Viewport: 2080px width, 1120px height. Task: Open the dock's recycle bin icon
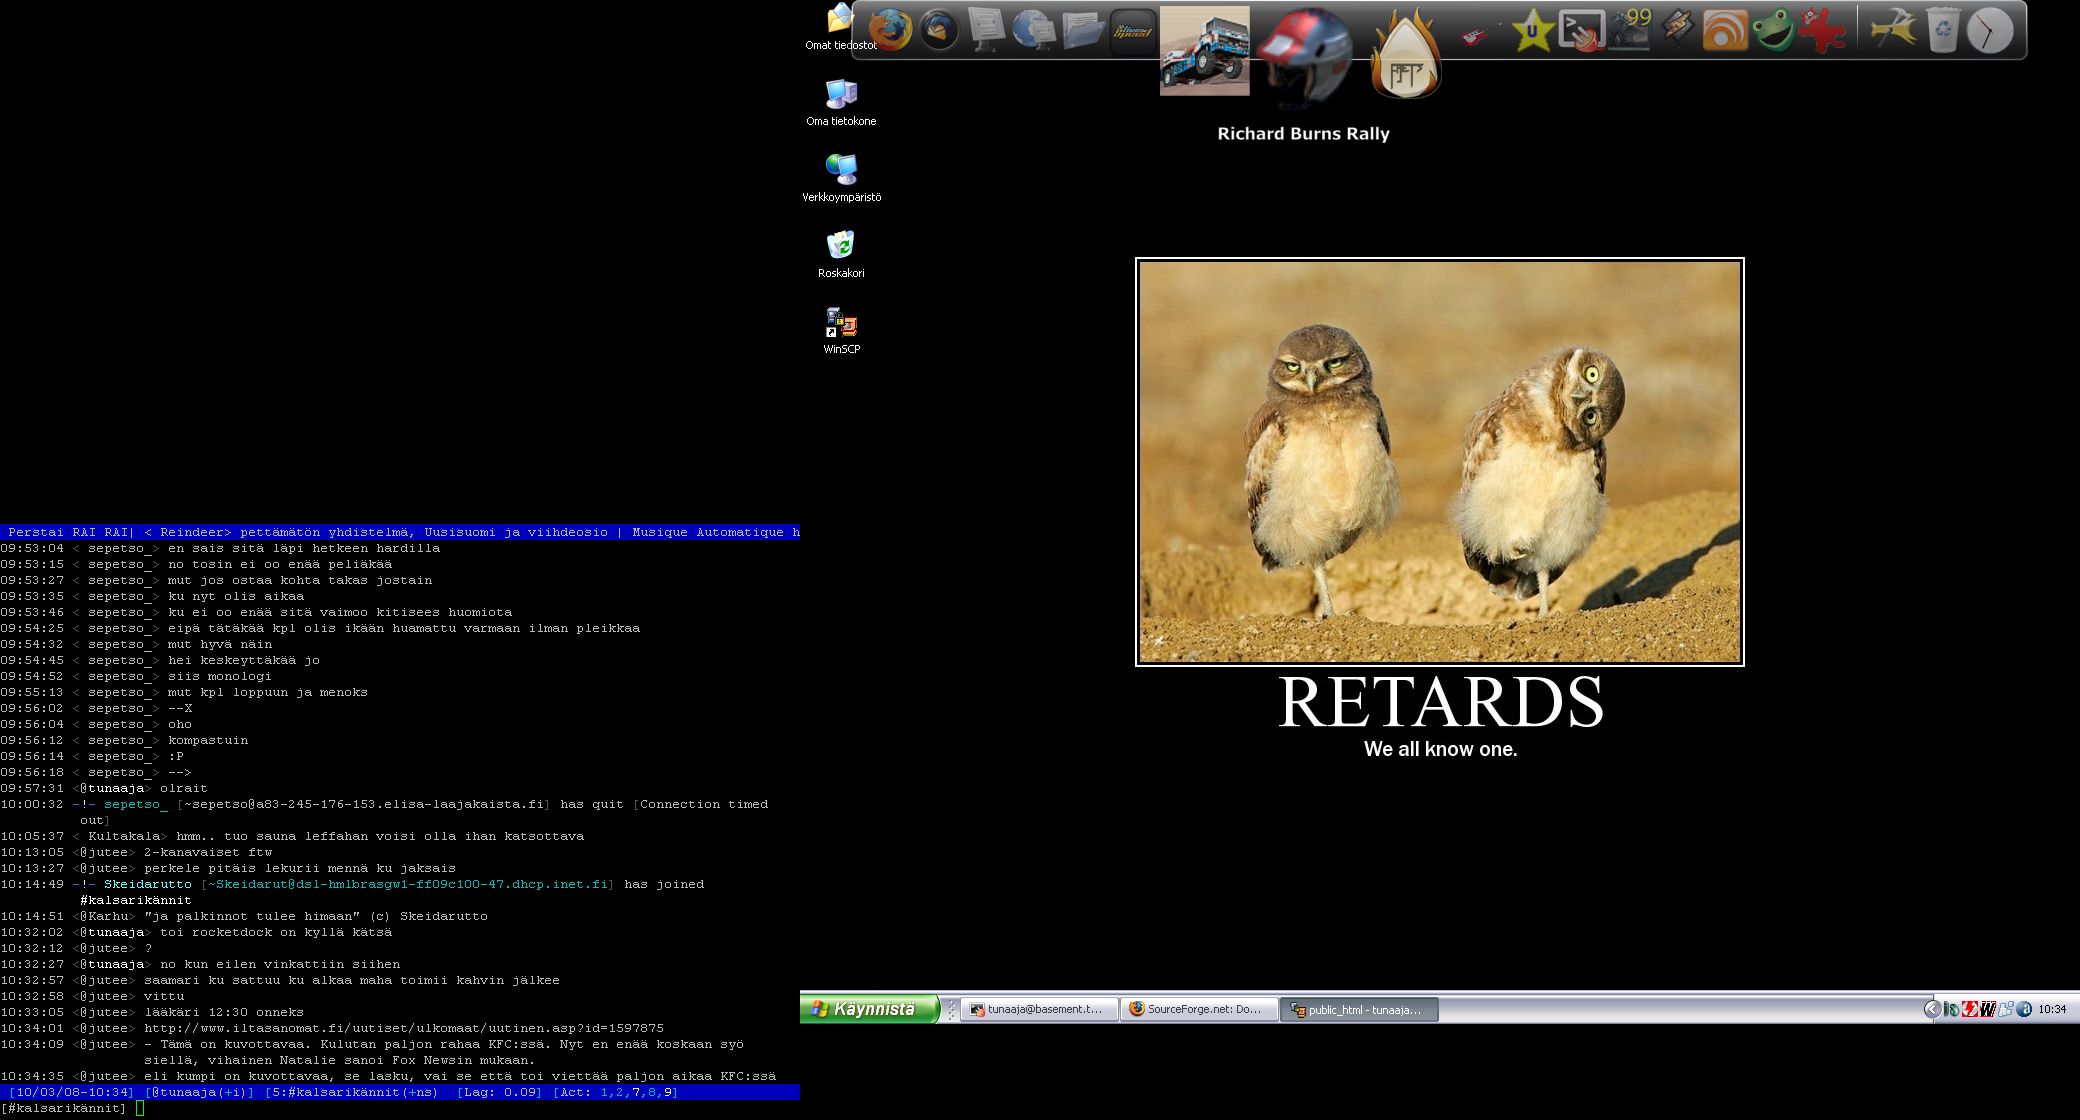click(x=1941, y=30)
